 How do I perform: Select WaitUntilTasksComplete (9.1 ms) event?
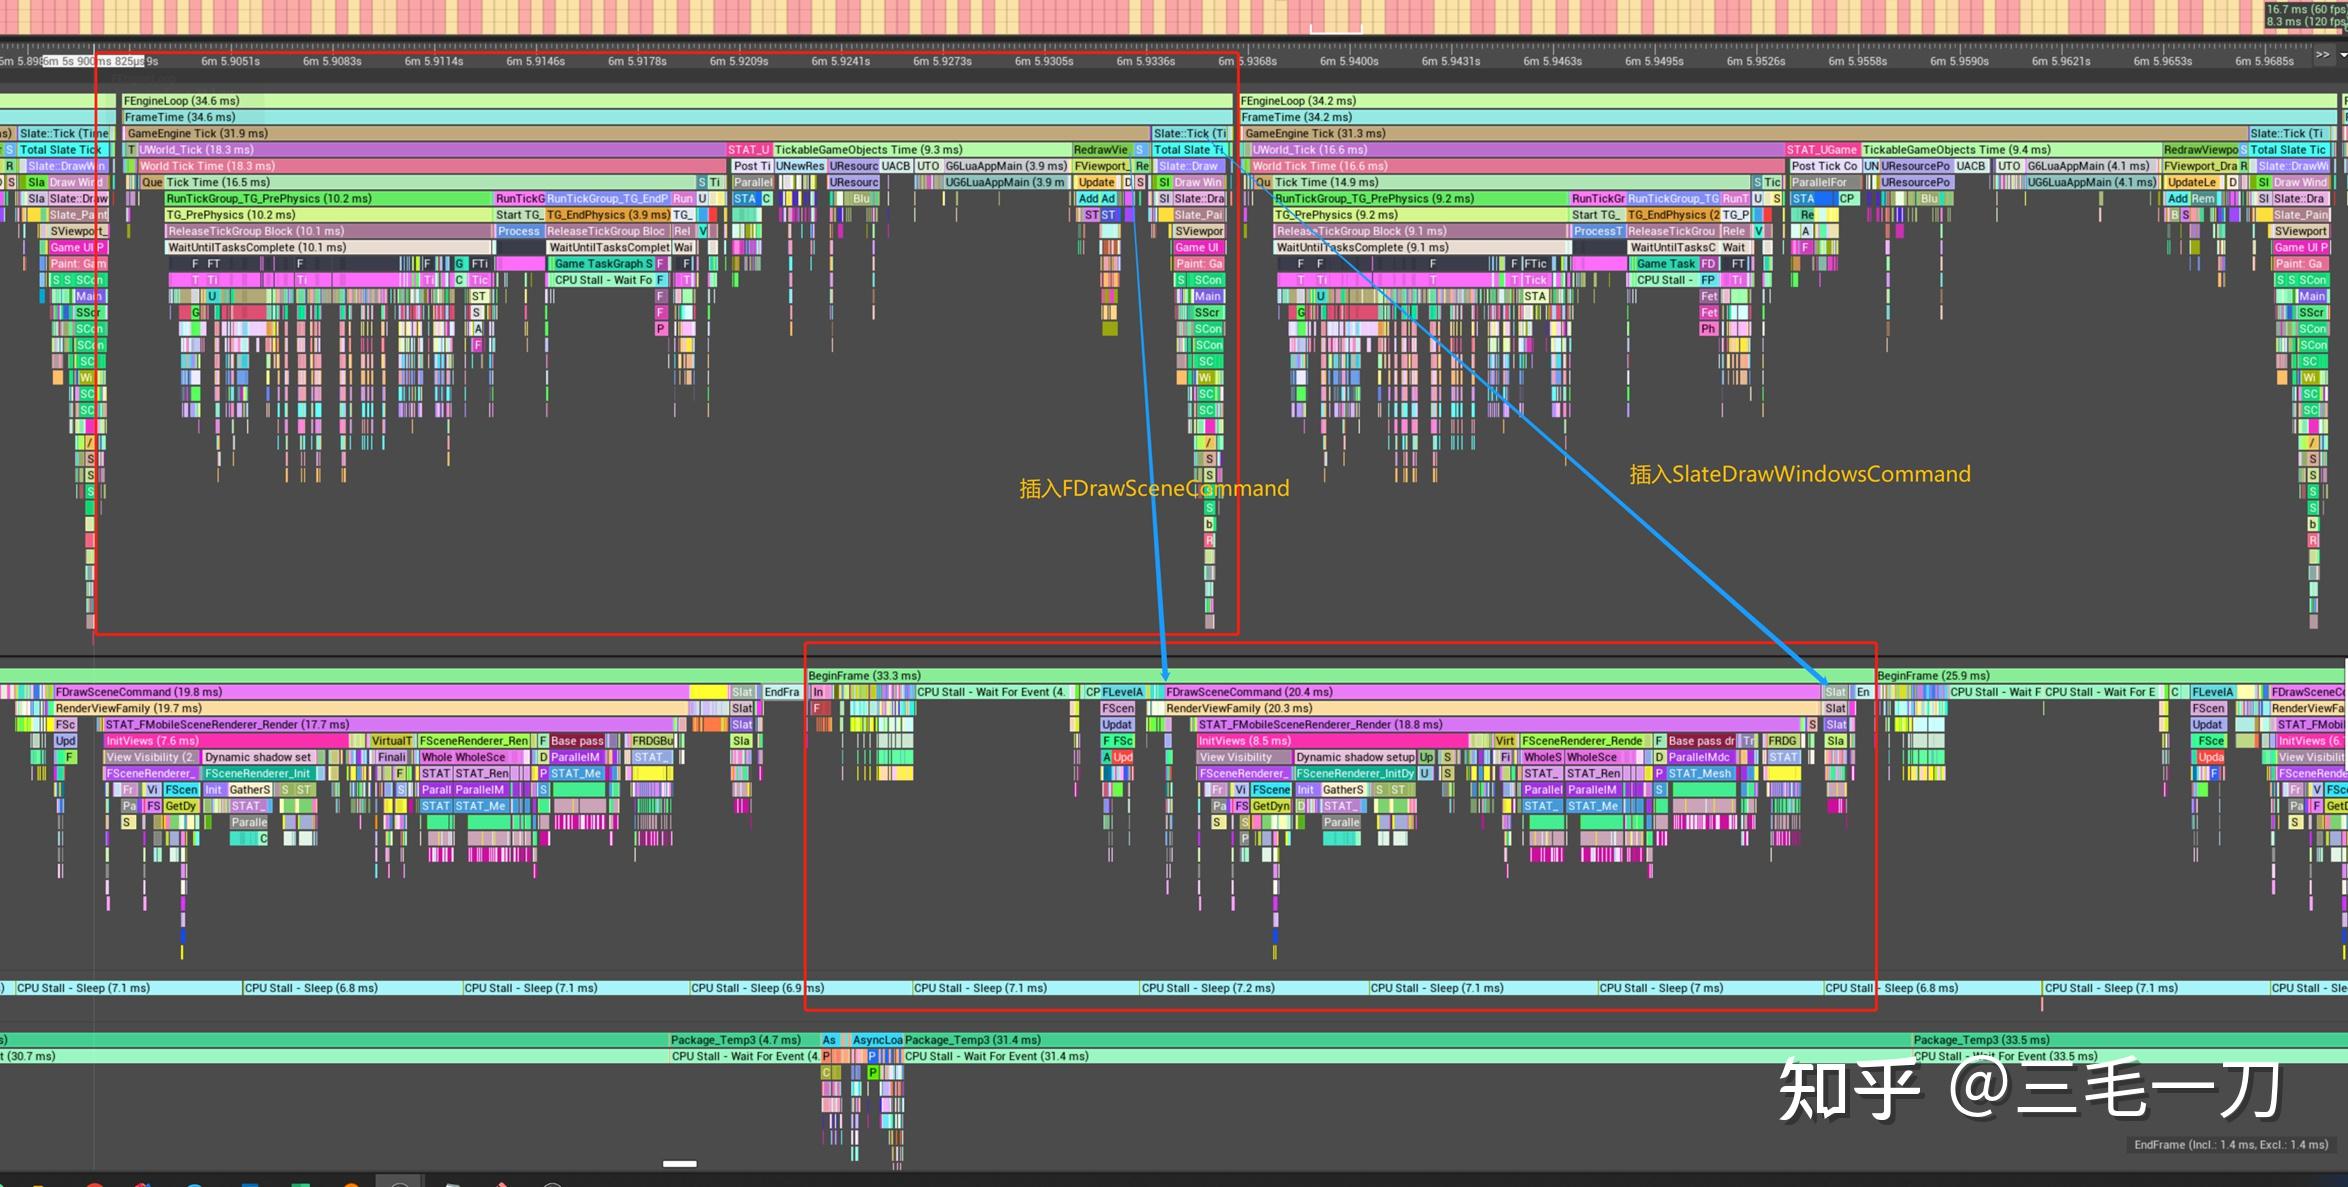1400,248
